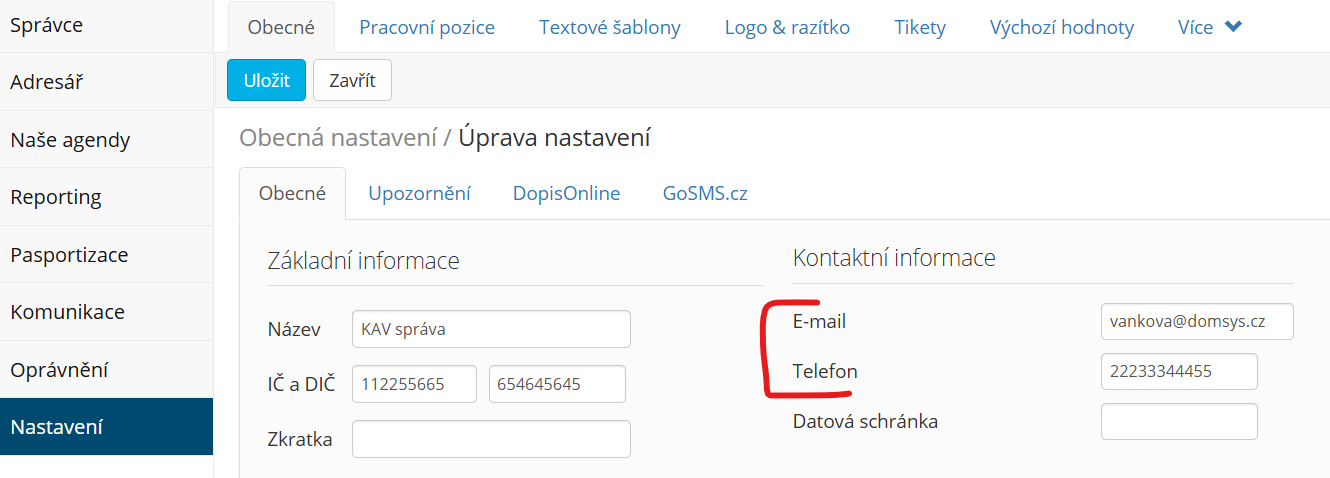The height and width of the screenshot is (478, 1330).
Task: Focus the E-mail input field
Action: point(1197,322)
